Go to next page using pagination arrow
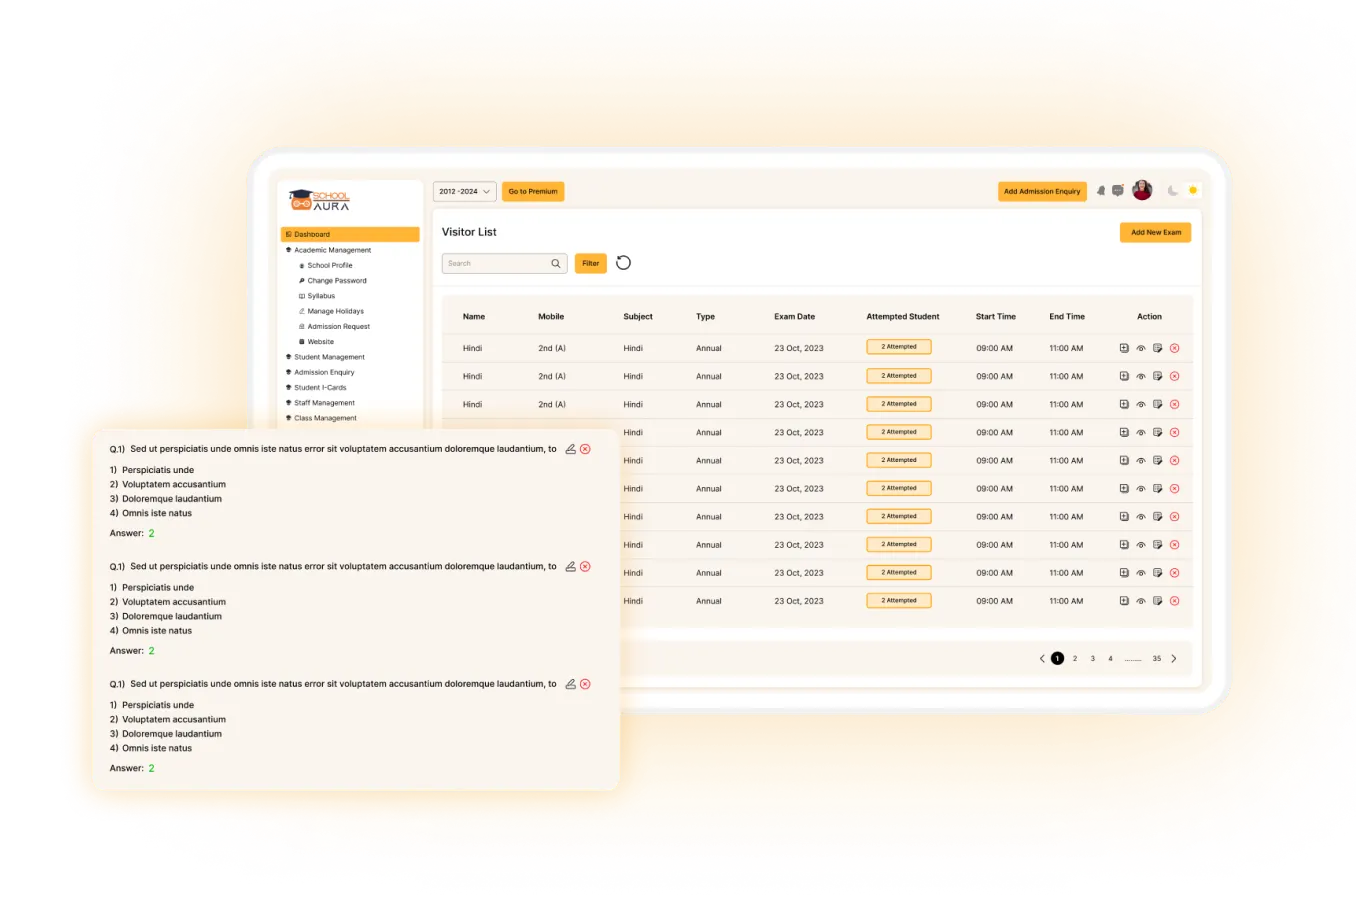 (1174, 658)
